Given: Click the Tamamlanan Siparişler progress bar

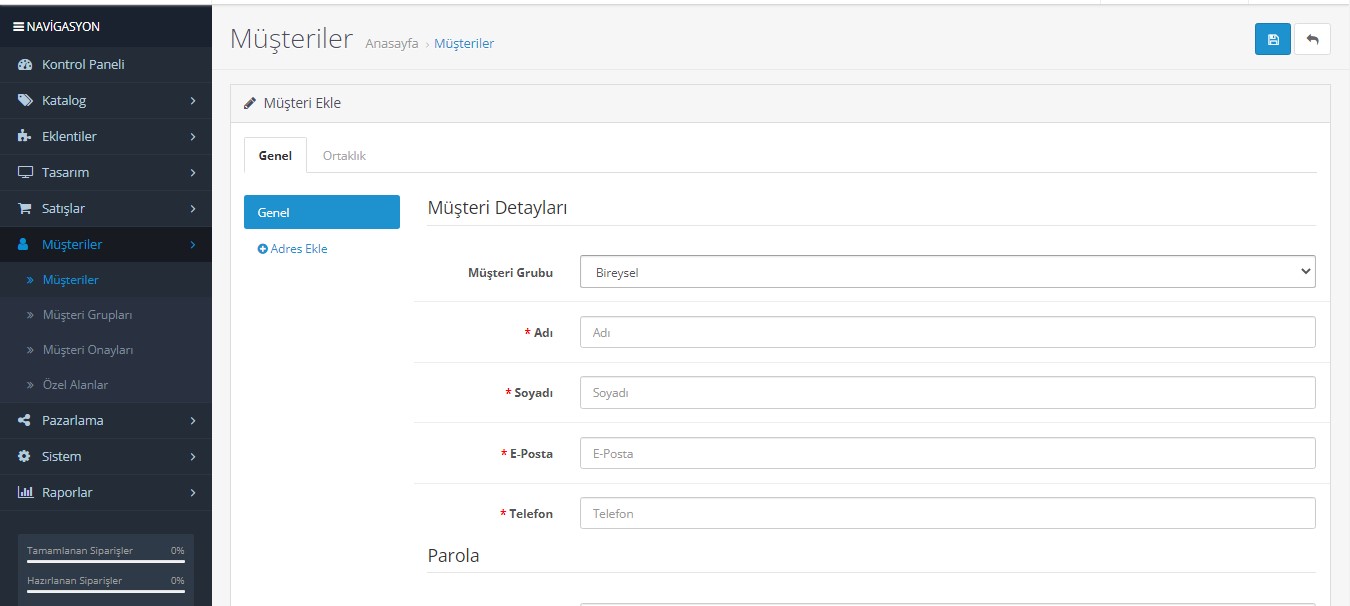Looking at the screenshot, I should pos(105,562).
